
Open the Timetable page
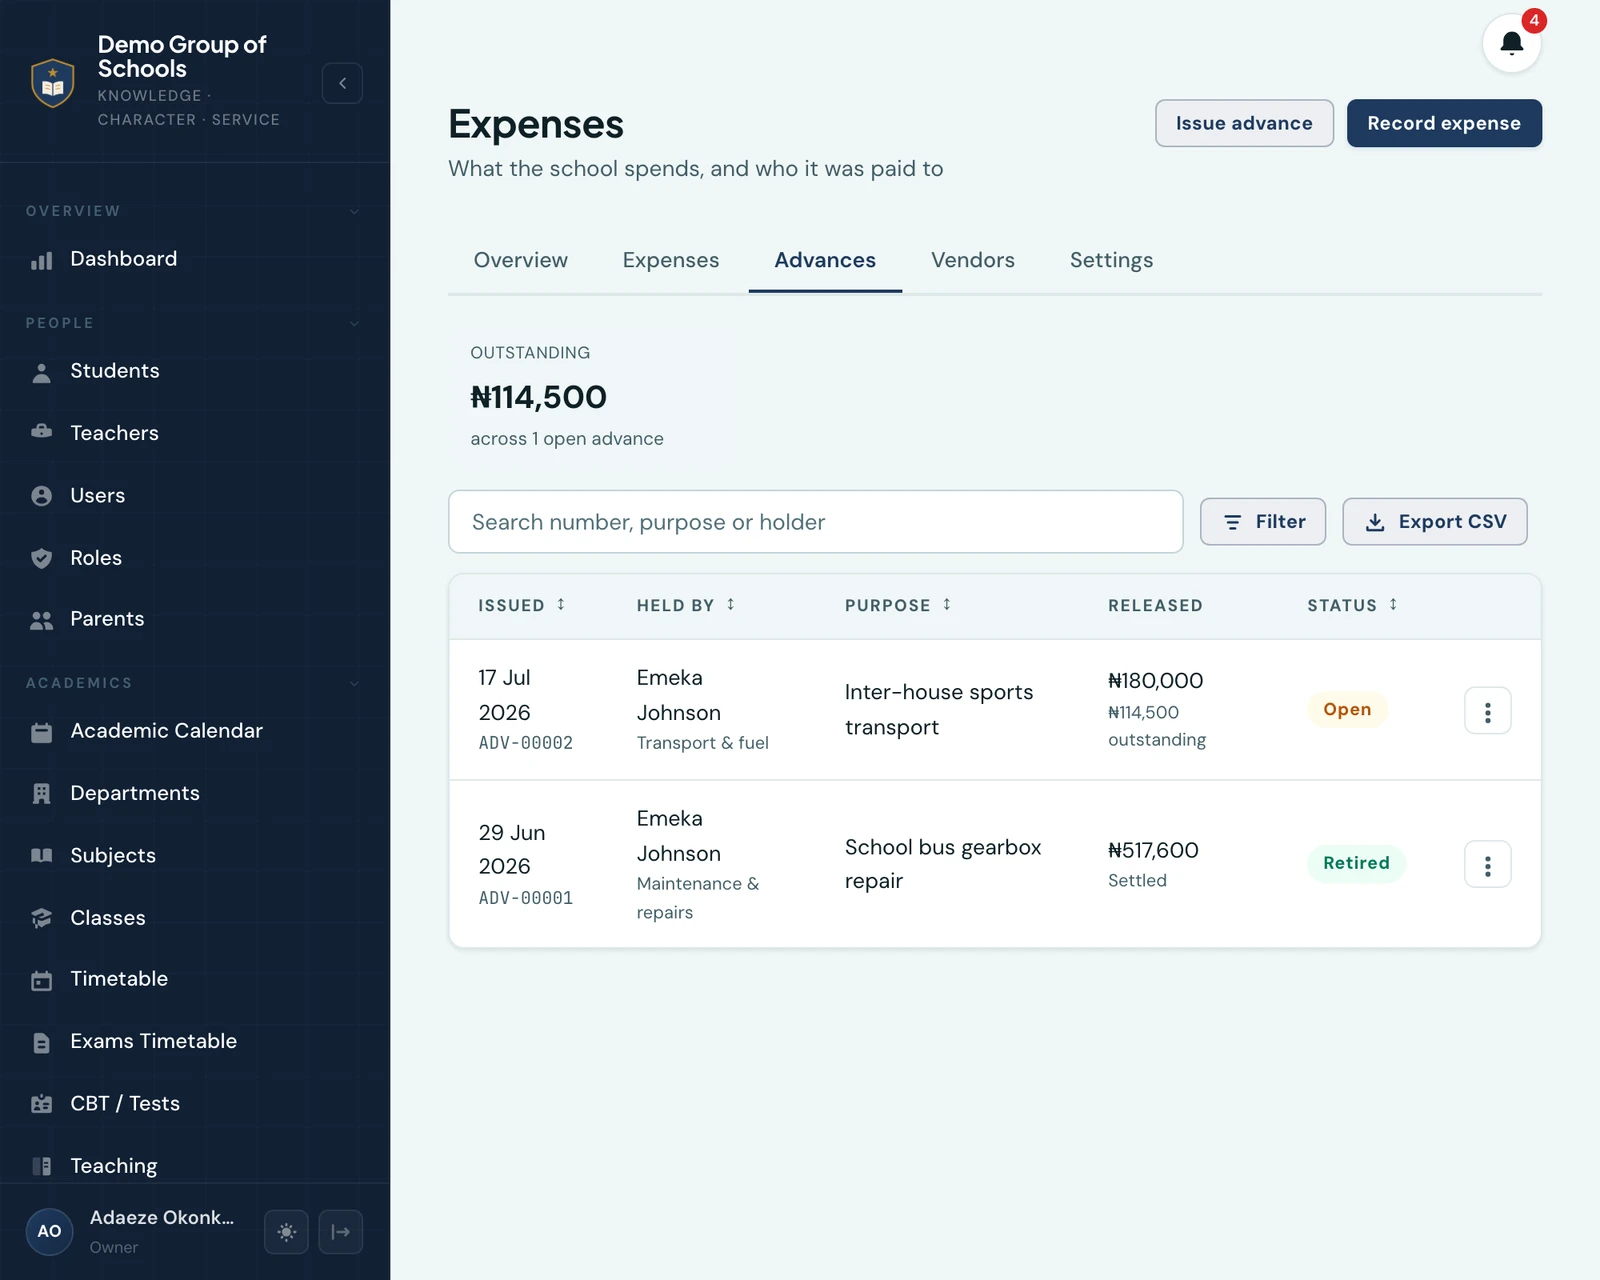[195, 979]
